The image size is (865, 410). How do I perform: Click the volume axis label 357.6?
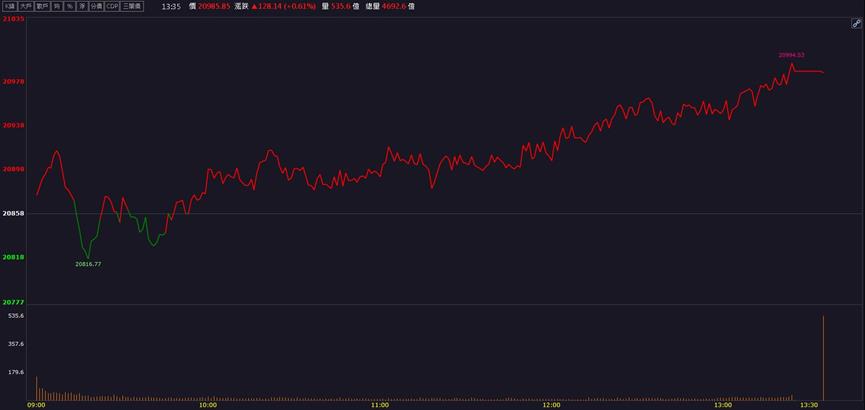[16, 344]
